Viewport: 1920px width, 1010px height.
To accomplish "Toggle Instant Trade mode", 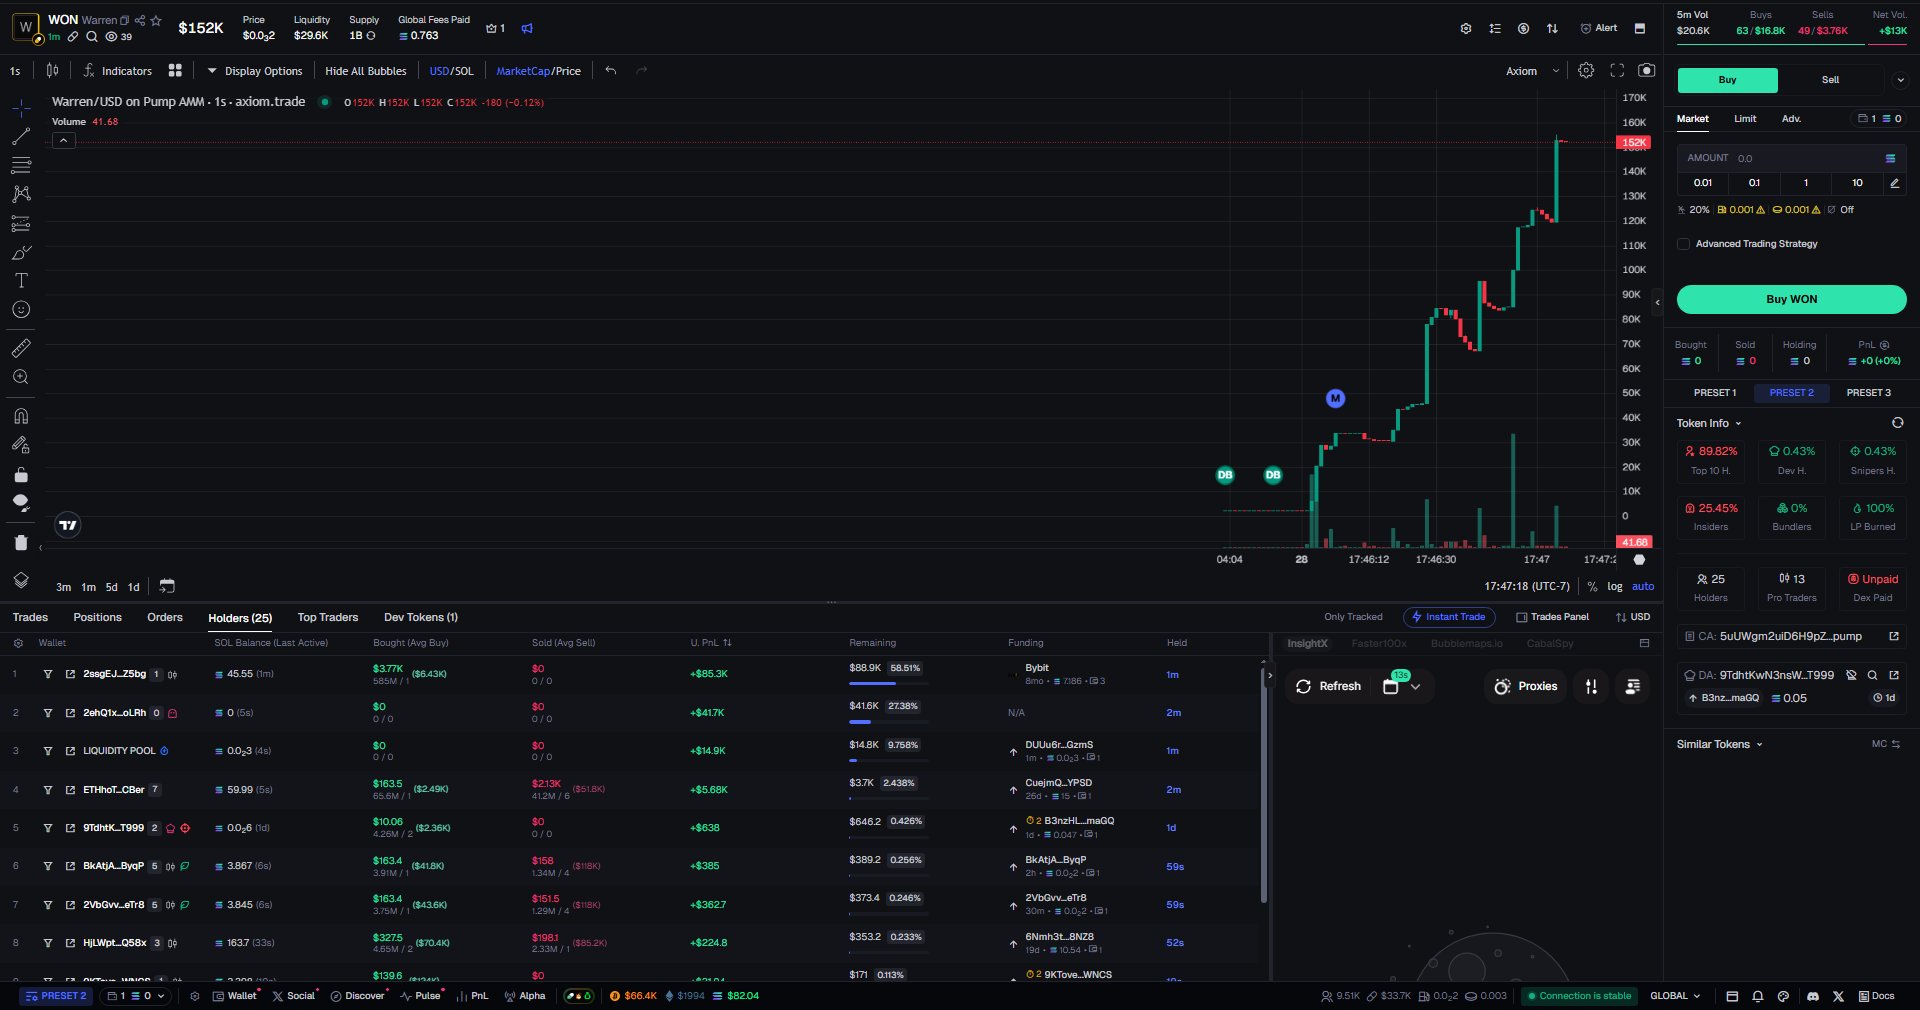I will pyautogui.click(x=1448, y=618).
